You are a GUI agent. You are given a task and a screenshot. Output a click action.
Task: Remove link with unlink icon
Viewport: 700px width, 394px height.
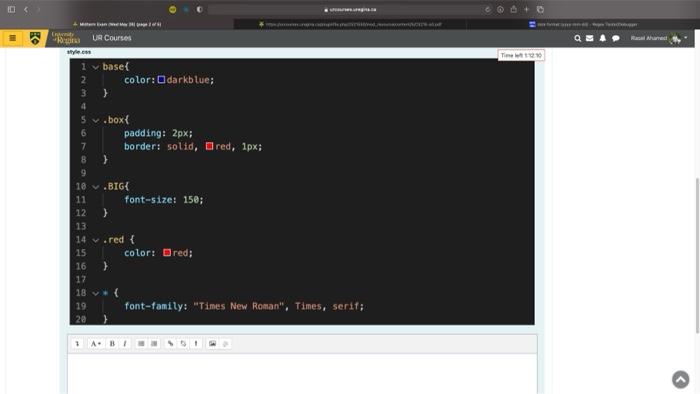pos(183,344)
